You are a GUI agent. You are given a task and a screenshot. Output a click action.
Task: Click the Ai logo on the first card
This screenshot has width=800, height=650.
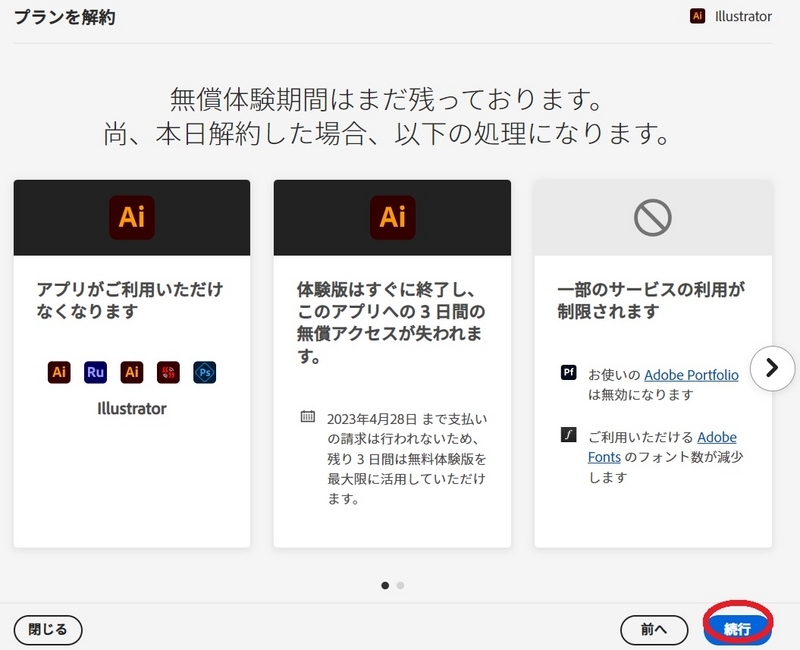(x=131, y=216)
